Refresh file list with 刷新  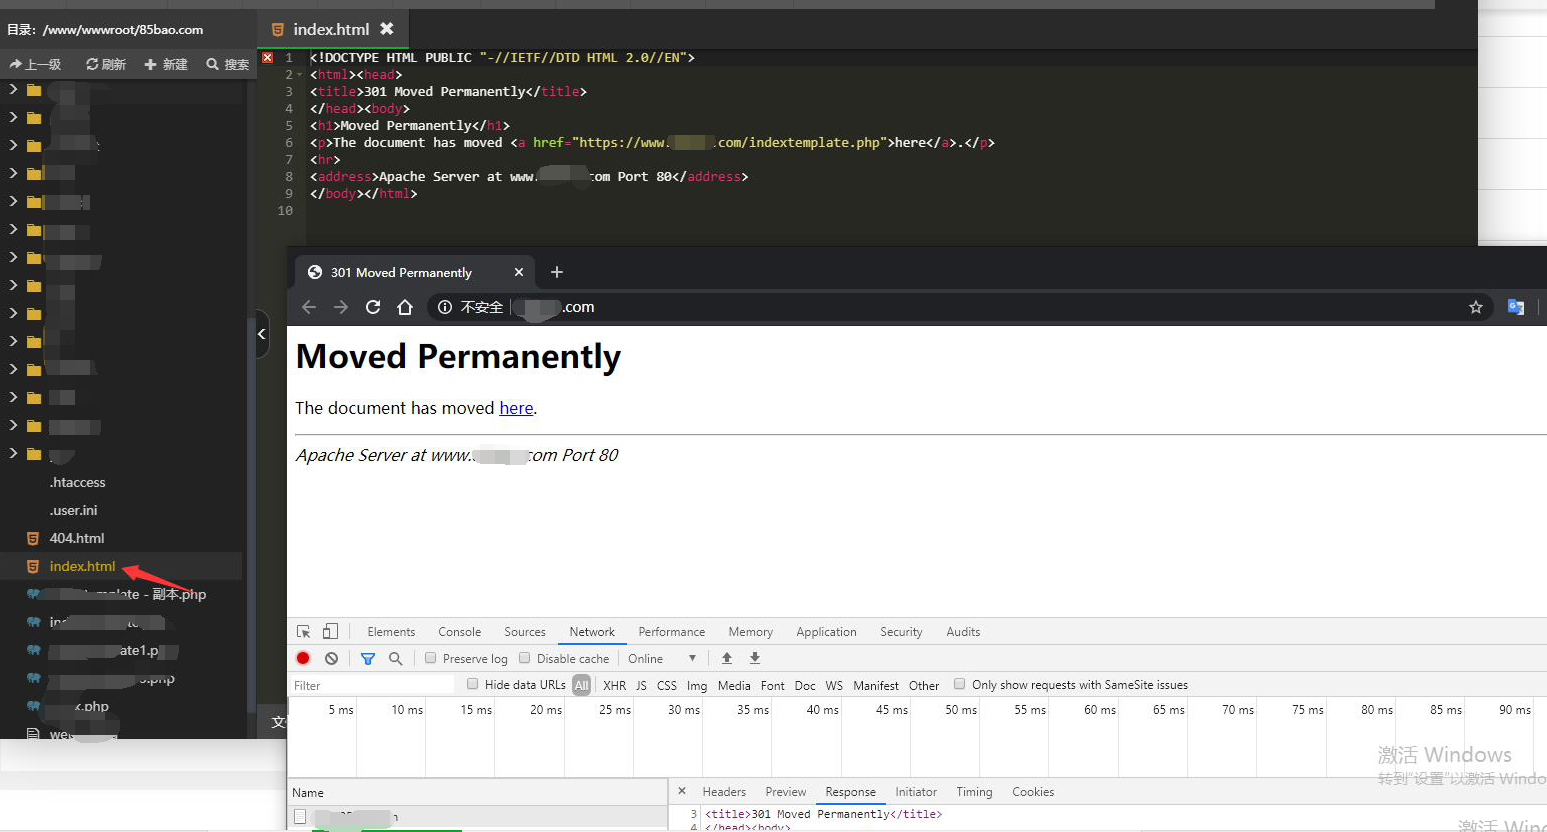click(x=106, y=64)
